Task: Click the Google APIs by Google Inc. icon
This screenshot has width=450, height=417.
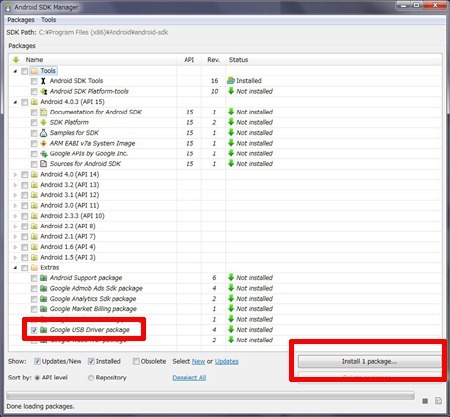Action: point(43,154)
